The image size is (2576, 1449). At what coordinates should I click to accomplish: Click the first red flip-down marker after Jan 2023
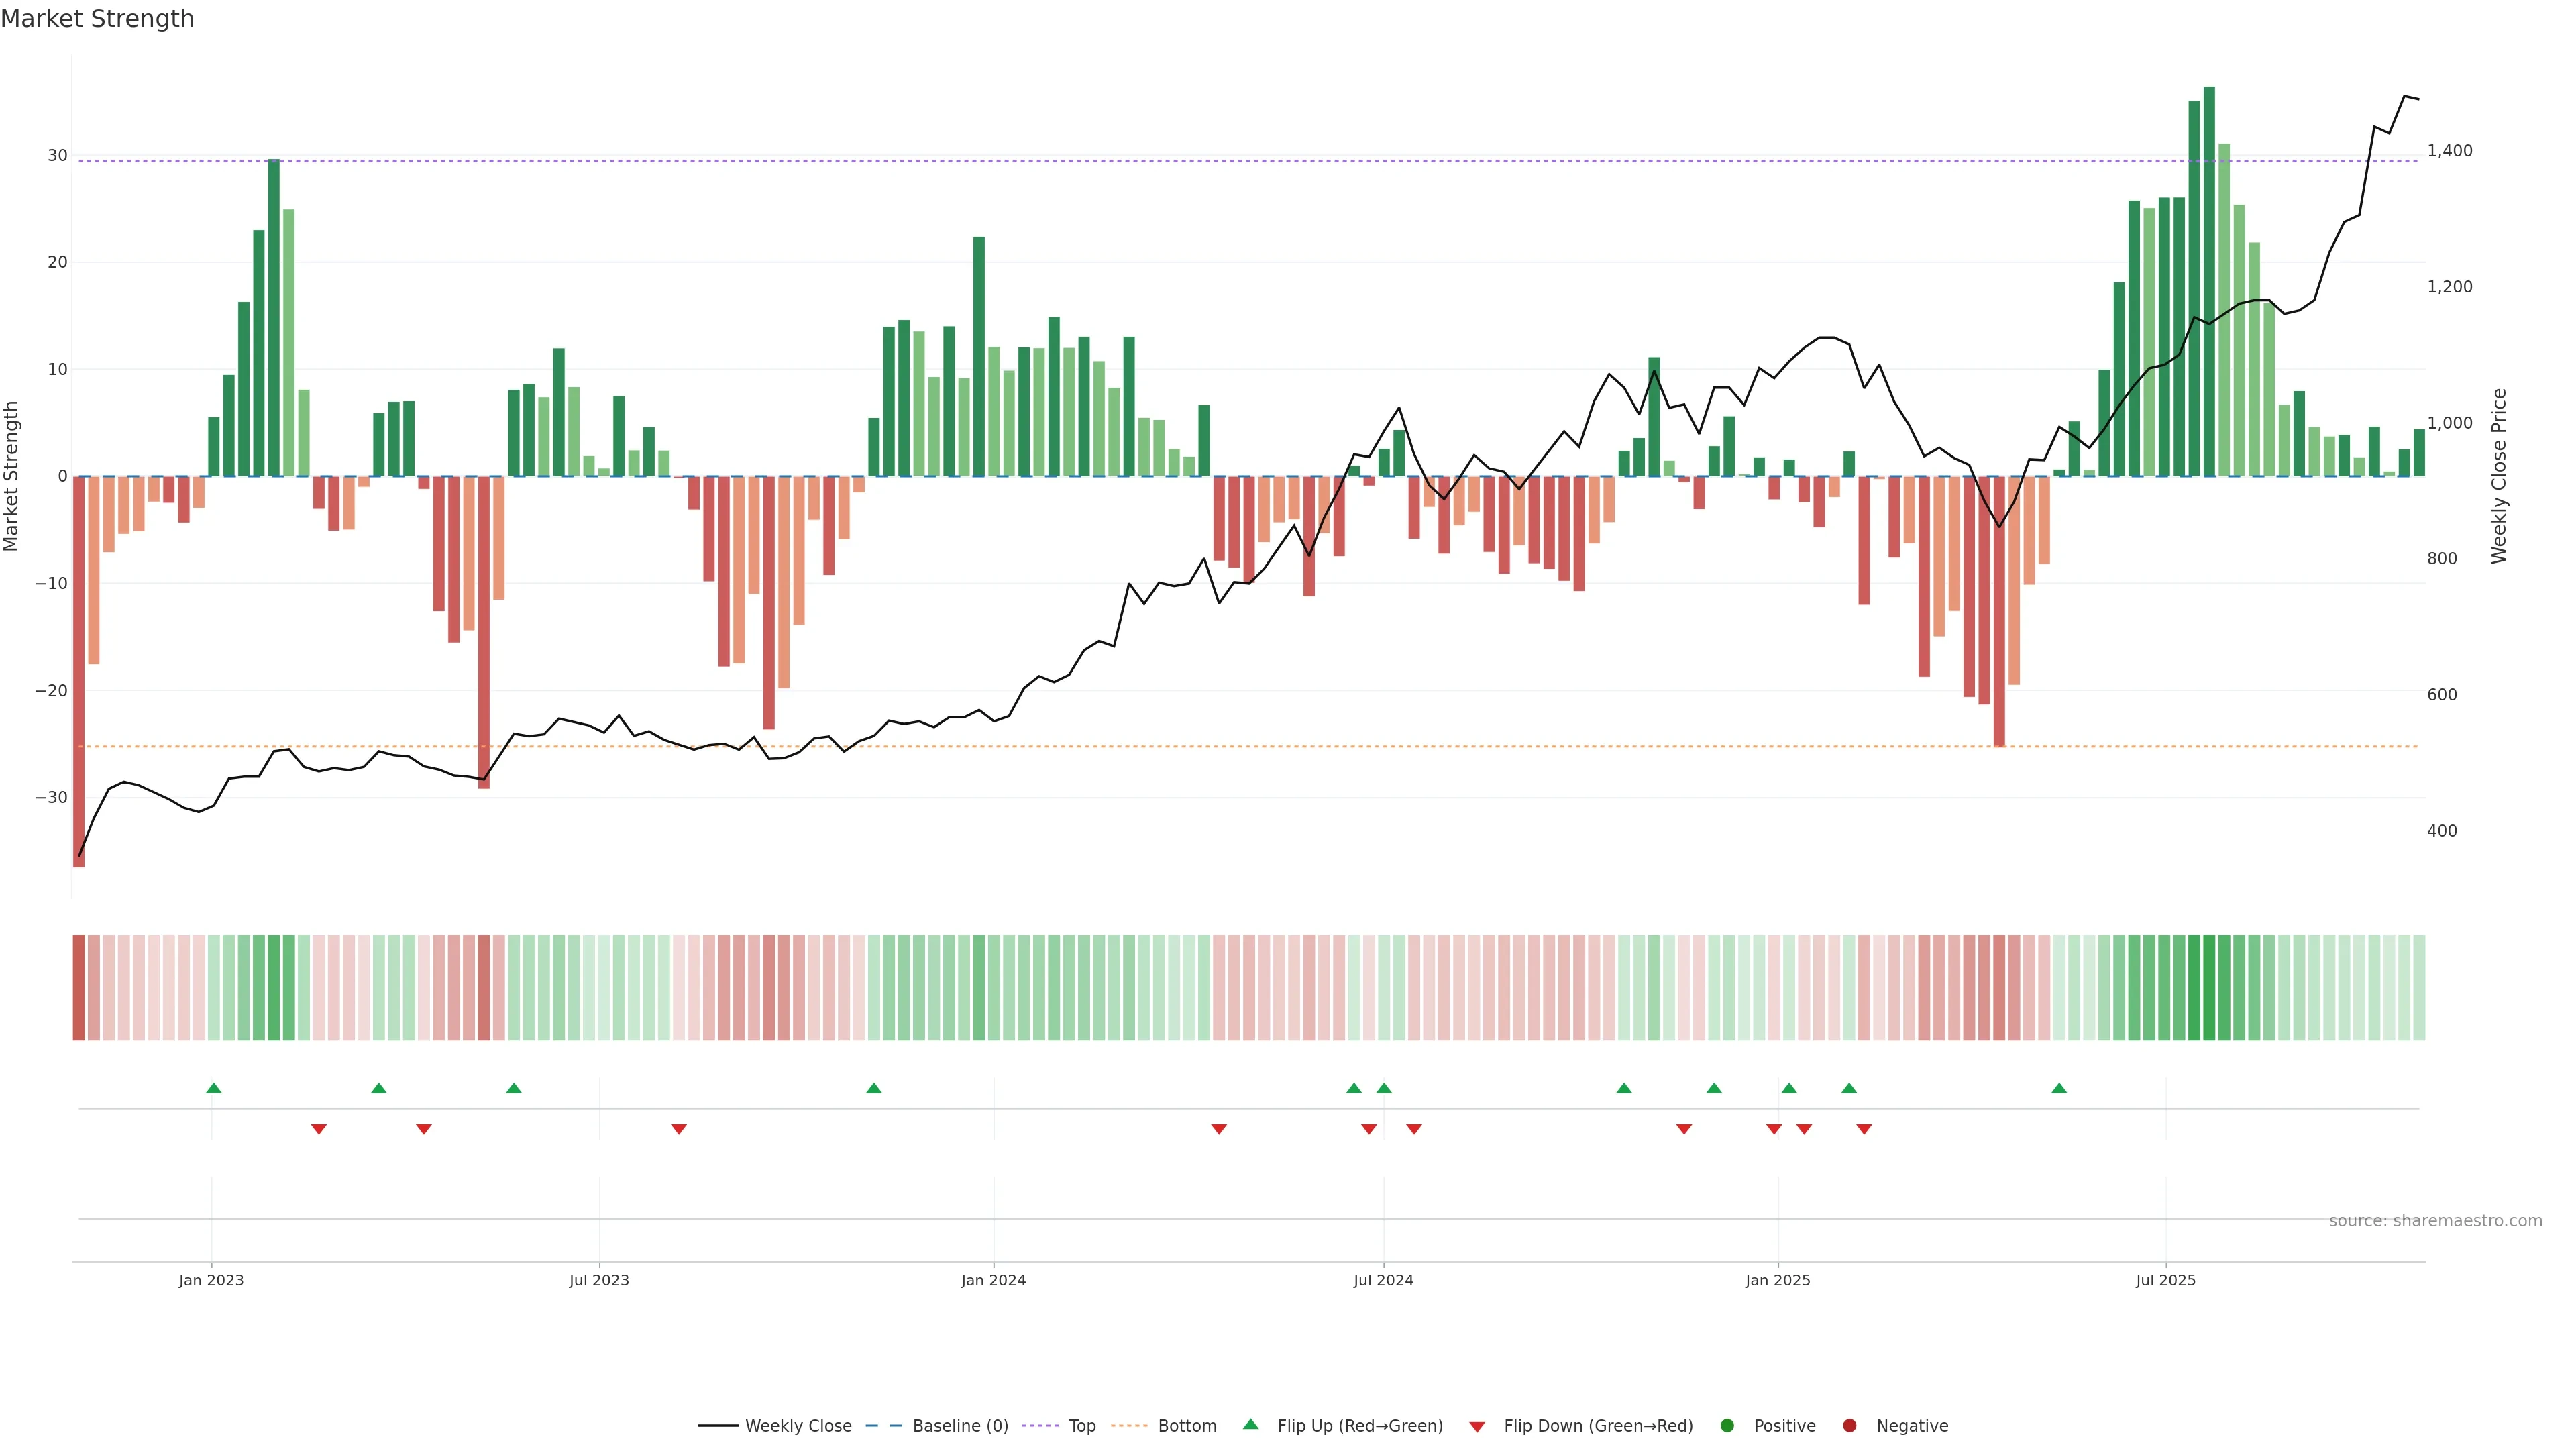click(x=318, y=1129)
